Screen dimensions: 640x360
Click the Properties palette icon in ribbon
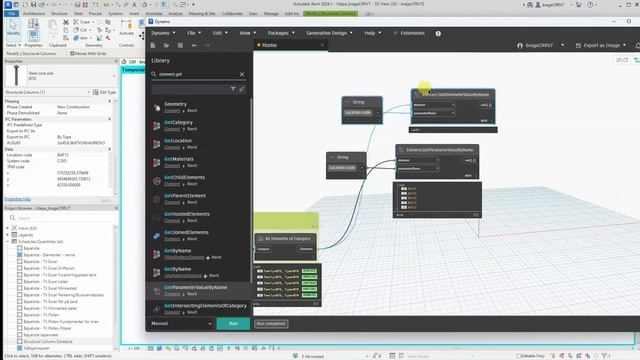33,35
